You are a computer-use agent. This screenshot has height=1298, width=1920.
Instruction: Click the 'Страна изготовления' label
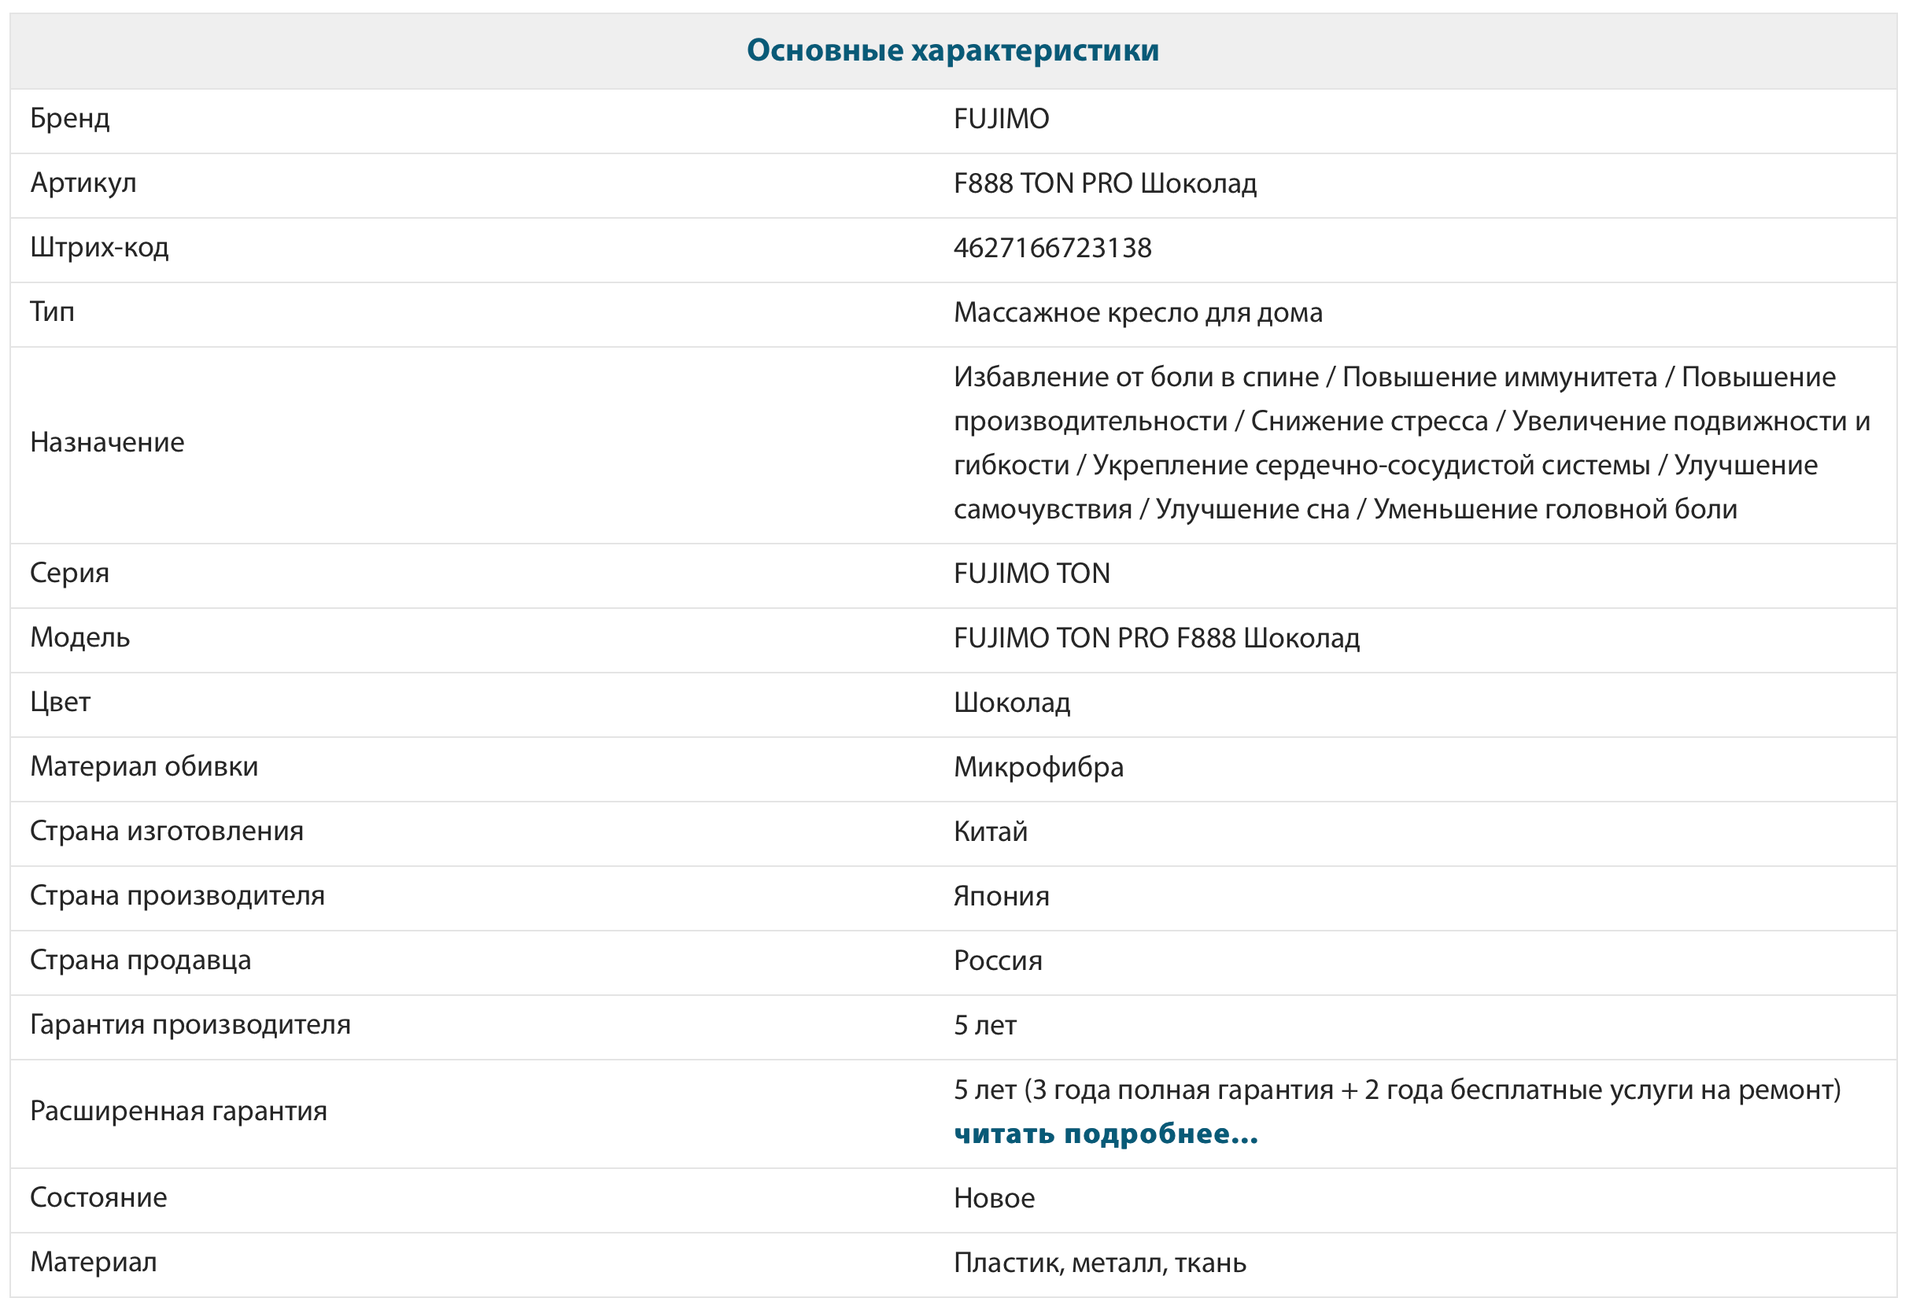(x=167, y=831)
